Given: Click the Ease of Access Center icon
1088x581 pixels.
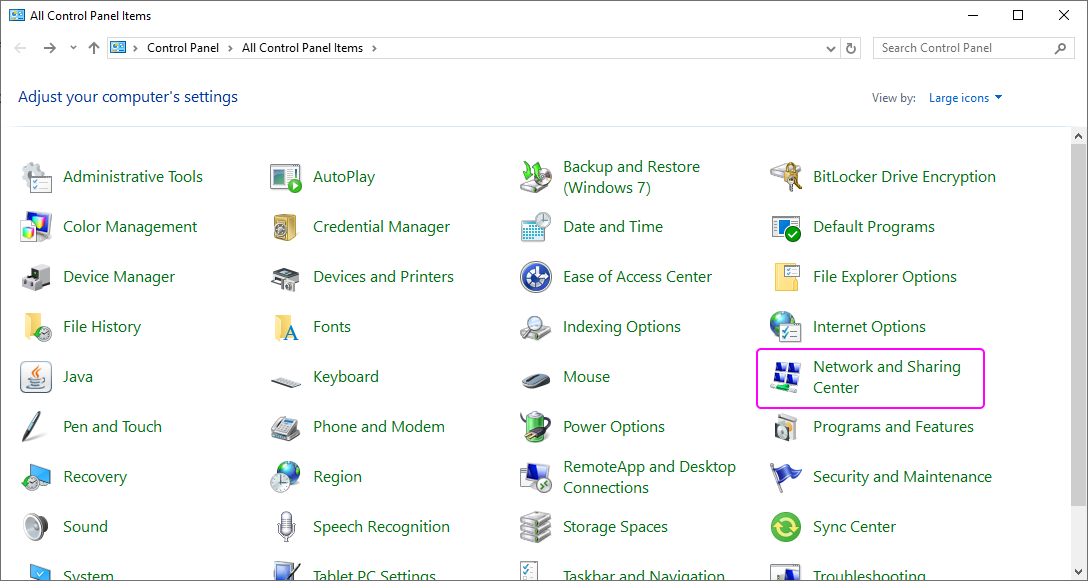Looking at the screenshot, I should [x=536, y=277].
